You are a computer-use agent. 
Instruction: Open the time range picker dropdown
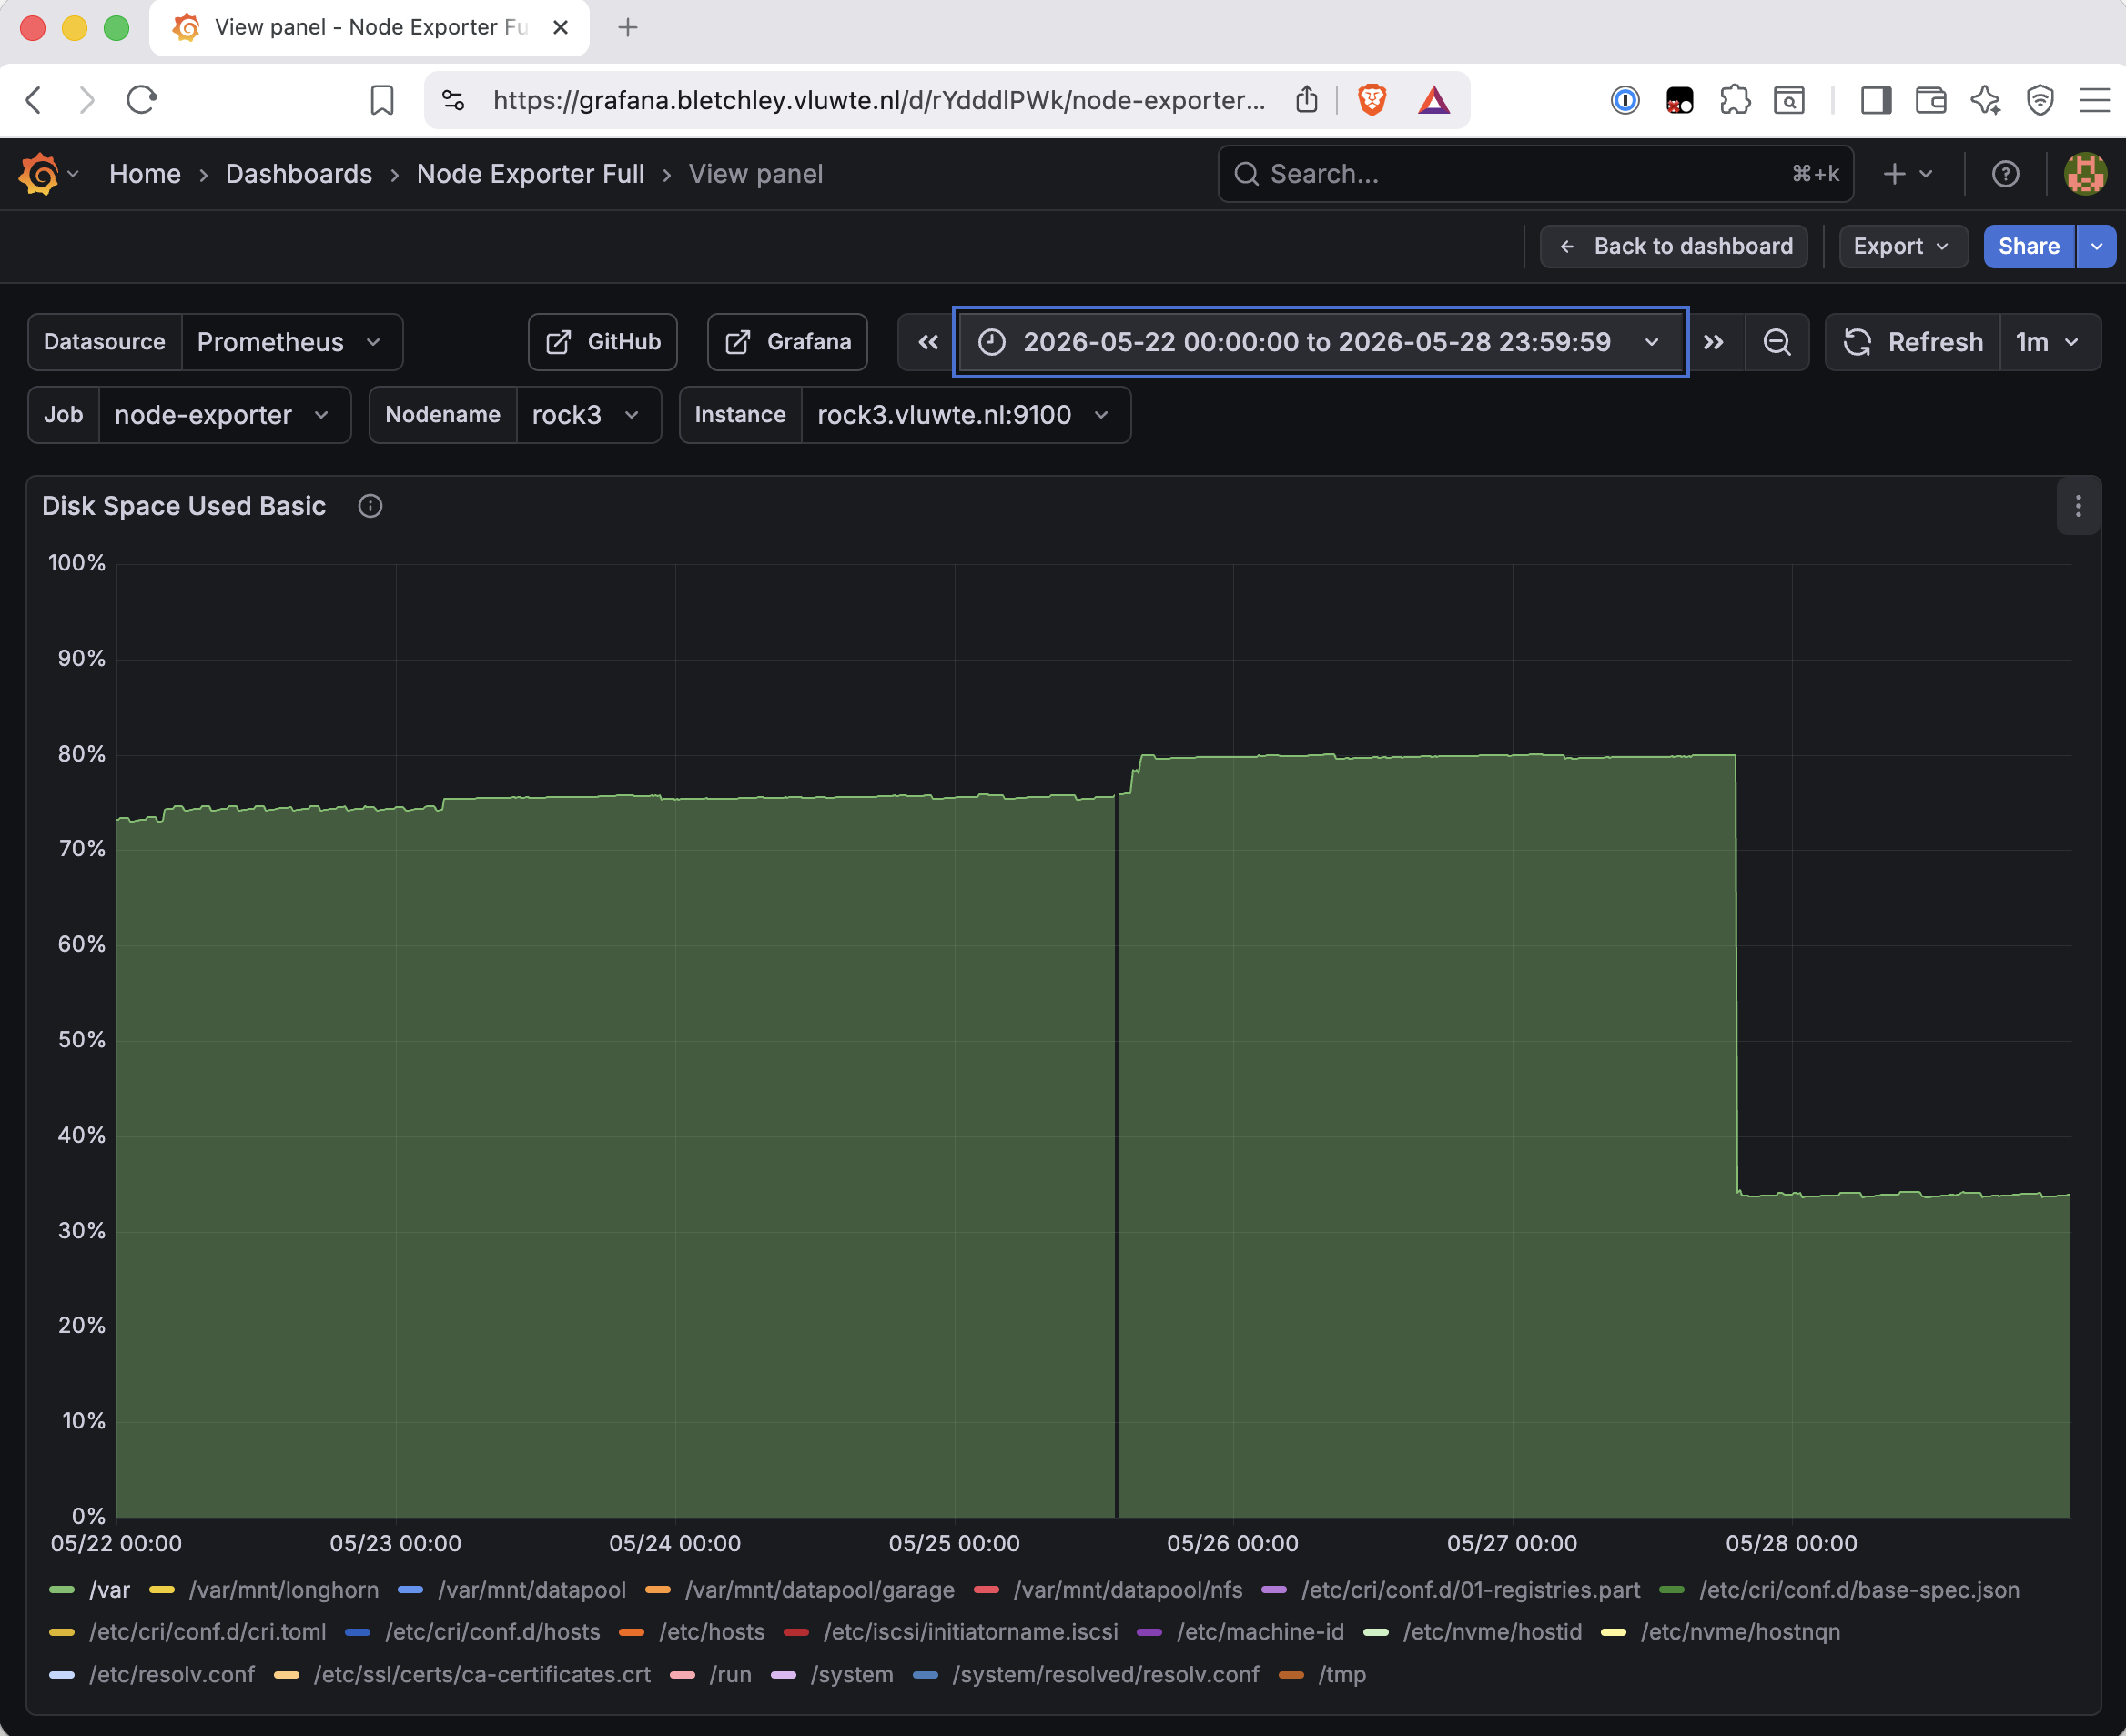[x=1320, y=343]
